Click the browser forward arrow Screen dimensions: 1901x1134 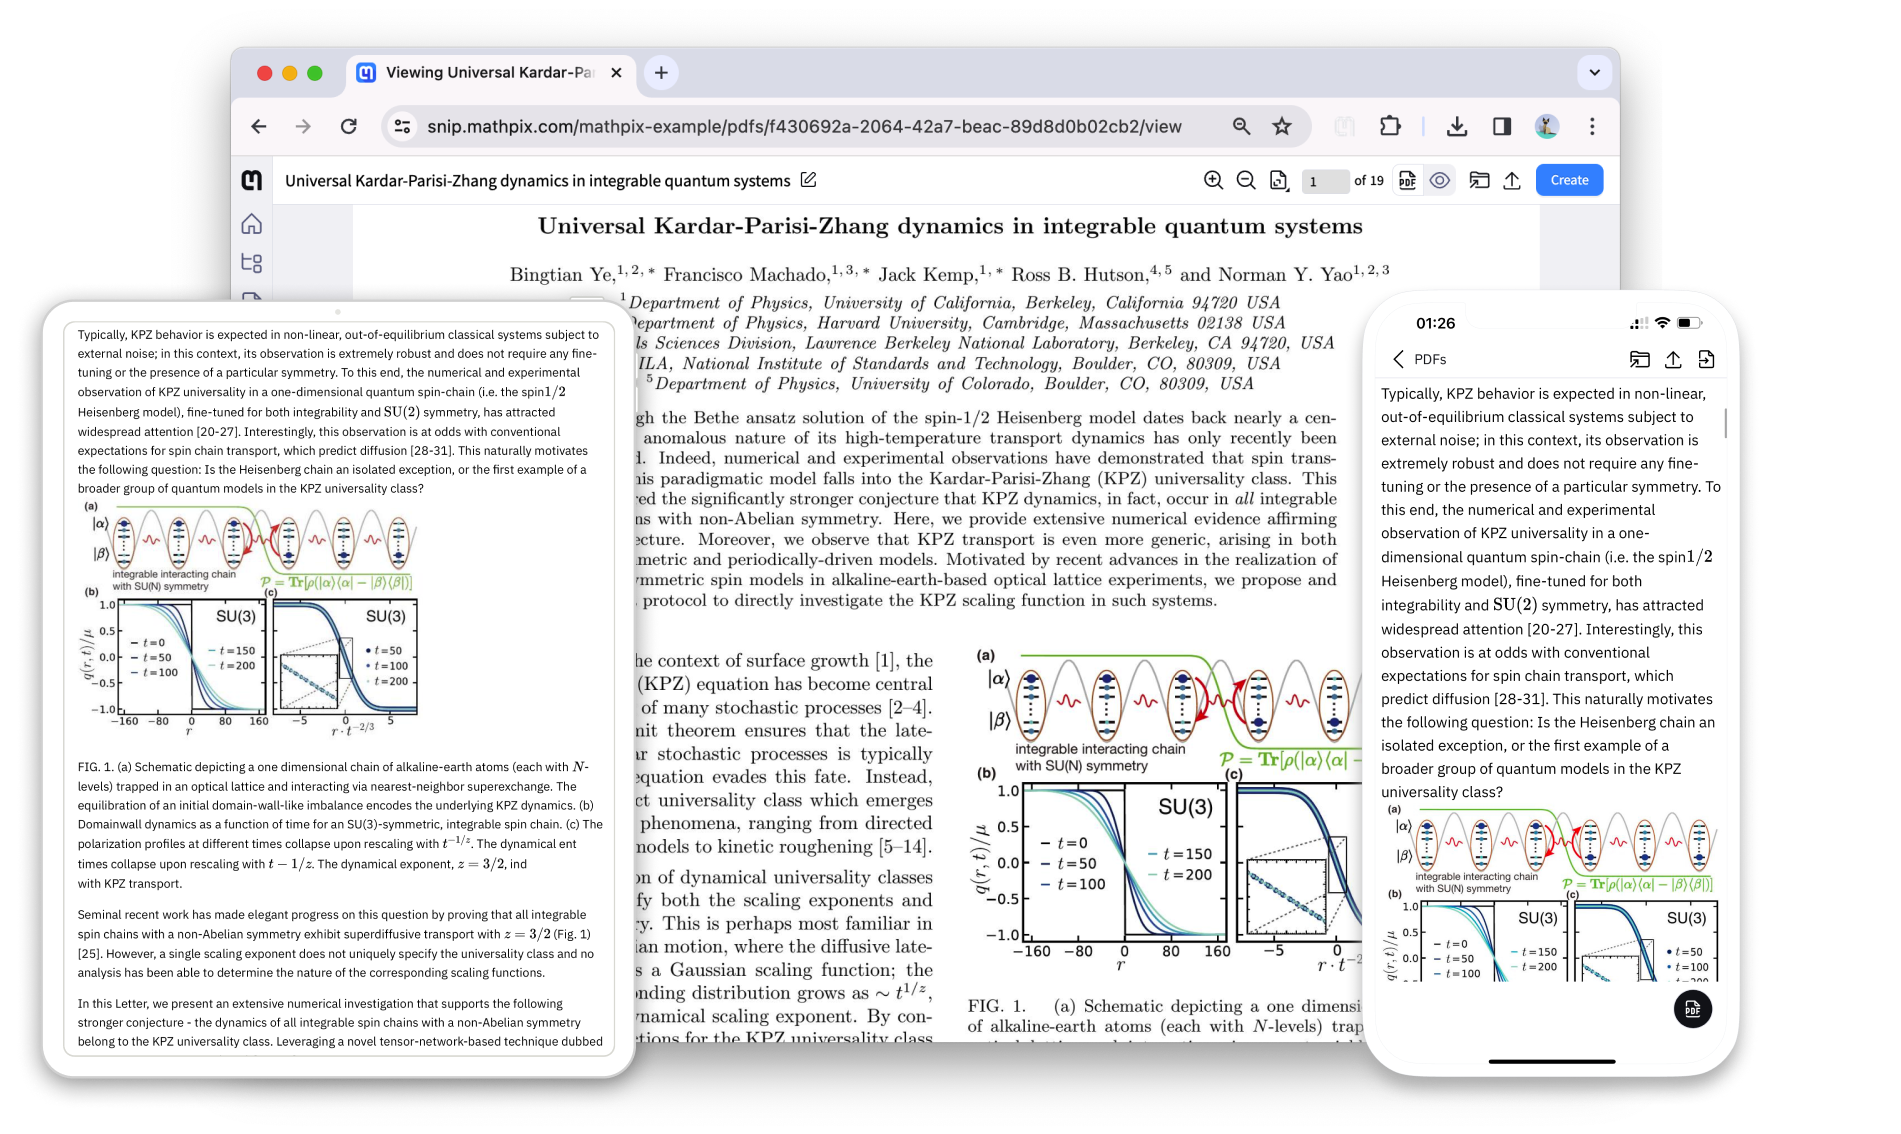[303, 126]
